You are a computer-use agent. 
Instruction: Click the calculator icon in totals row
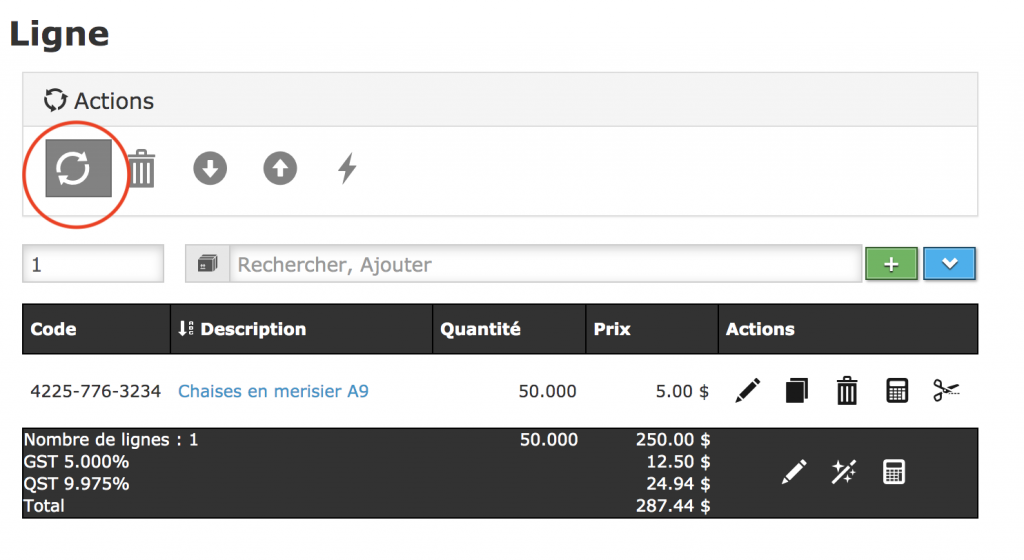(893, 472)
